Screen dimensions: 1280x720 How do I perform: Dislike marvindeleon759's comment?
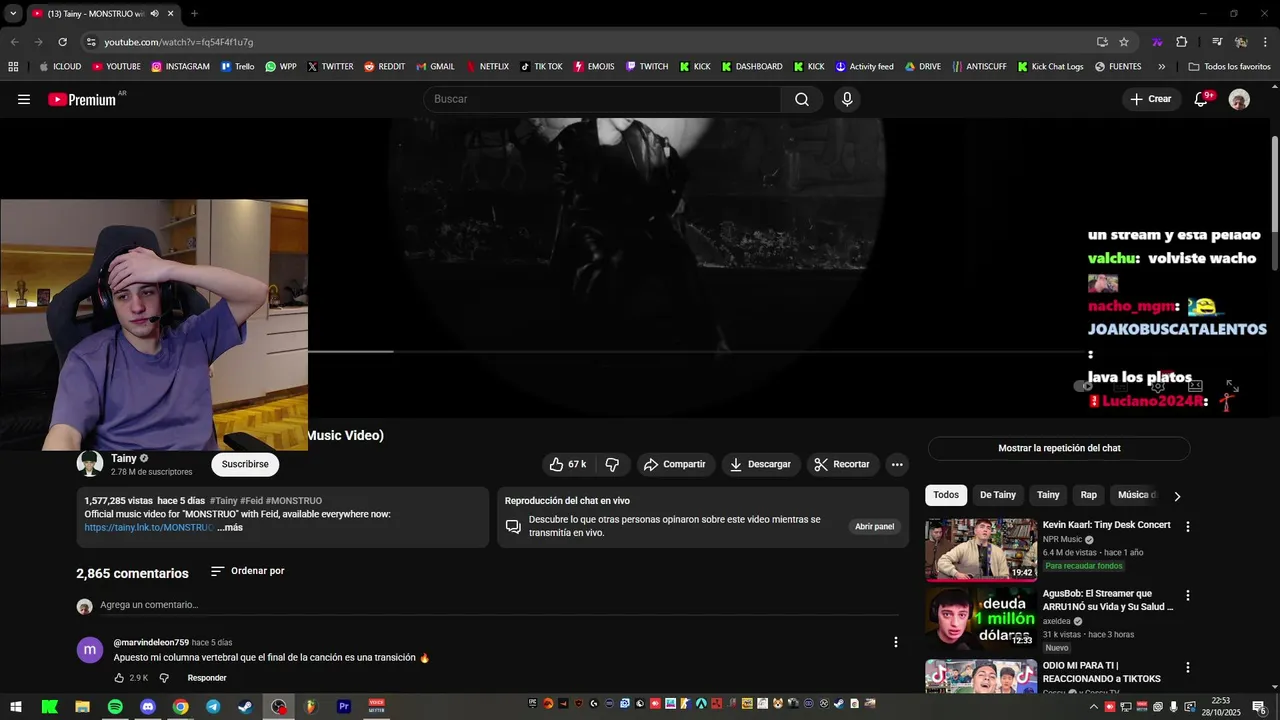click(x=164, y=678)
